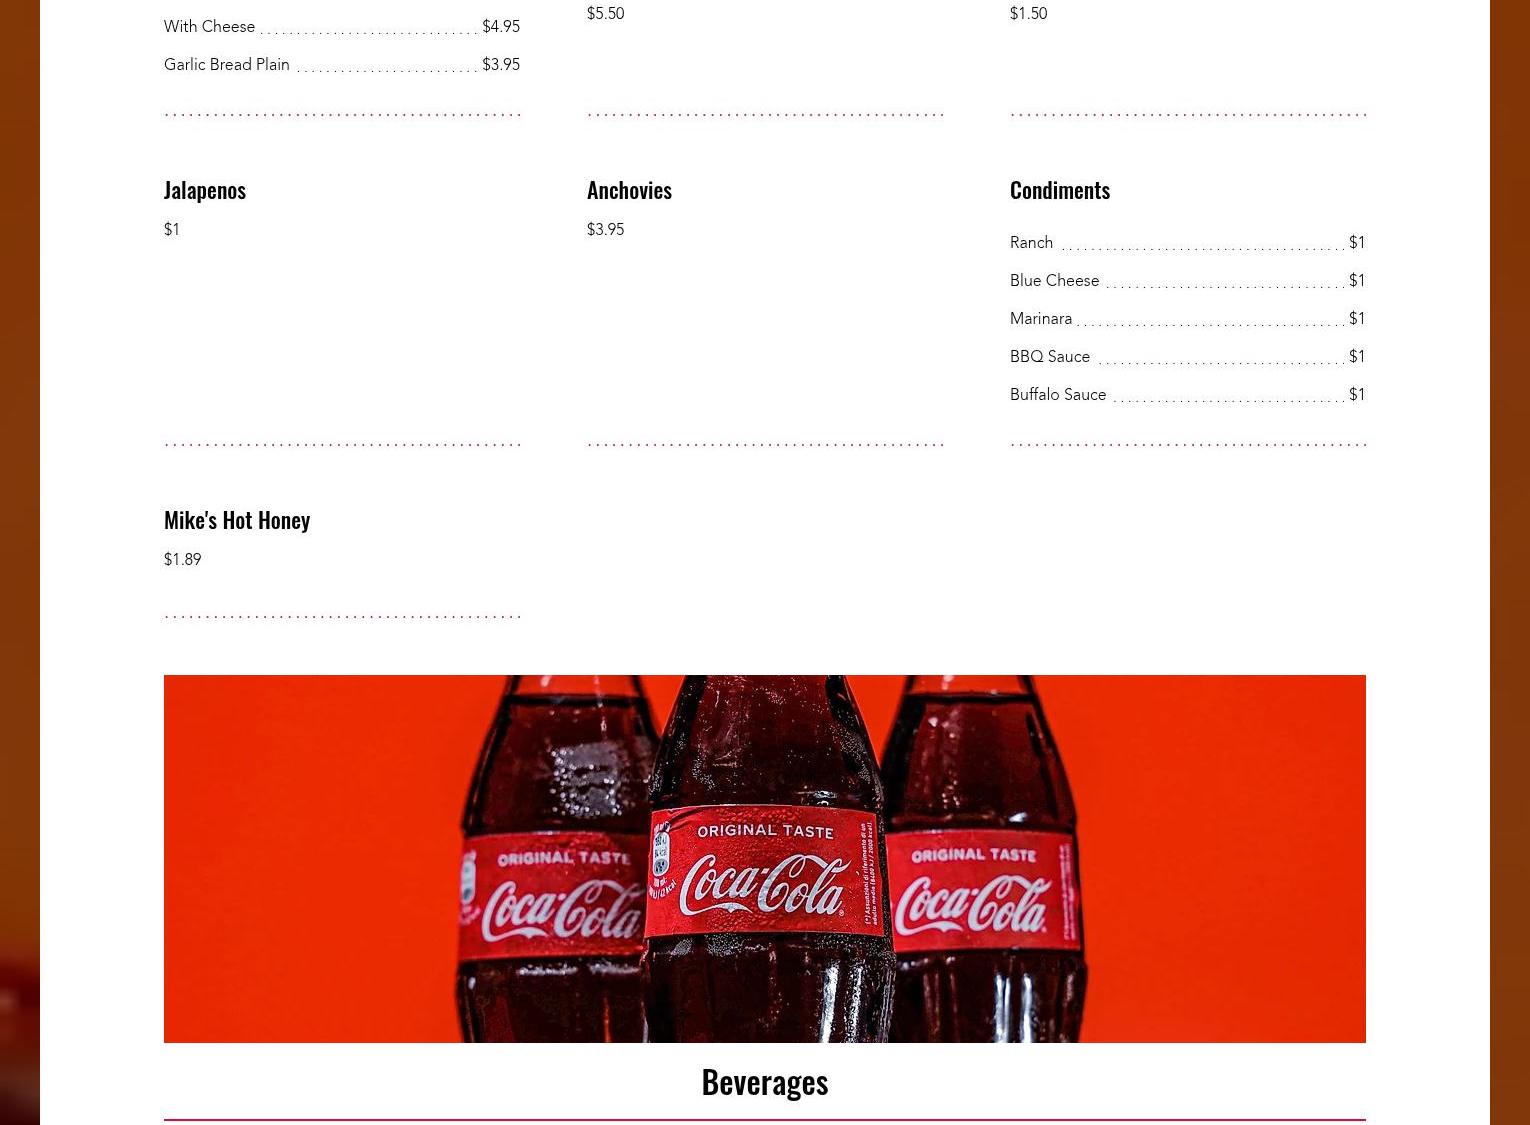Click the Beverages section title
Screen dimensions: 1530x1125
click(765, 1082)
